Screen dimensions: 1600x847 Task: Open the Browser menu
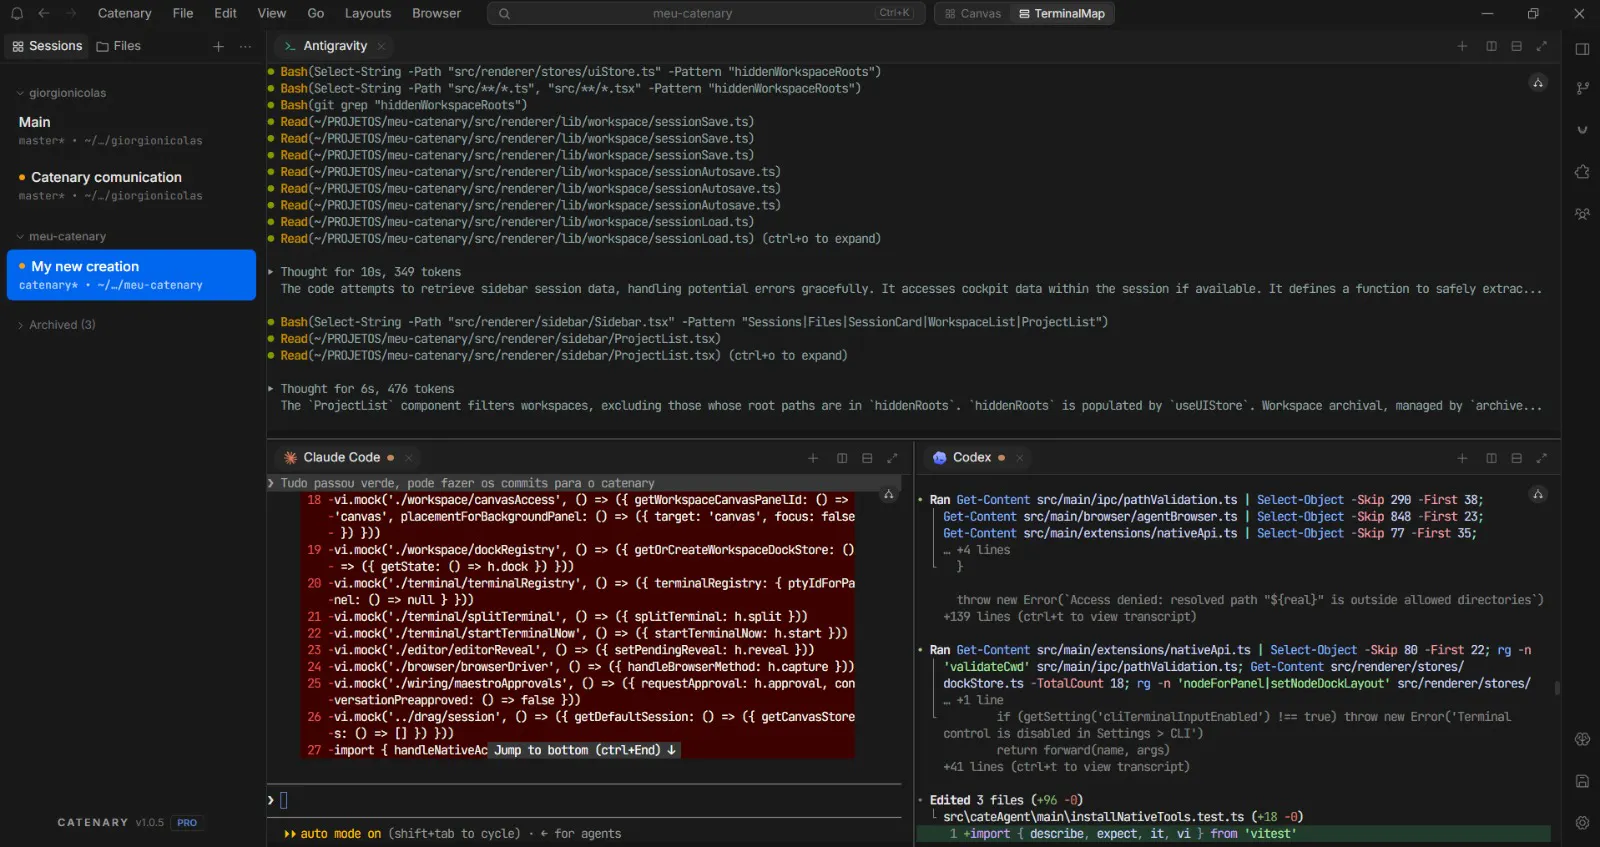436,14
